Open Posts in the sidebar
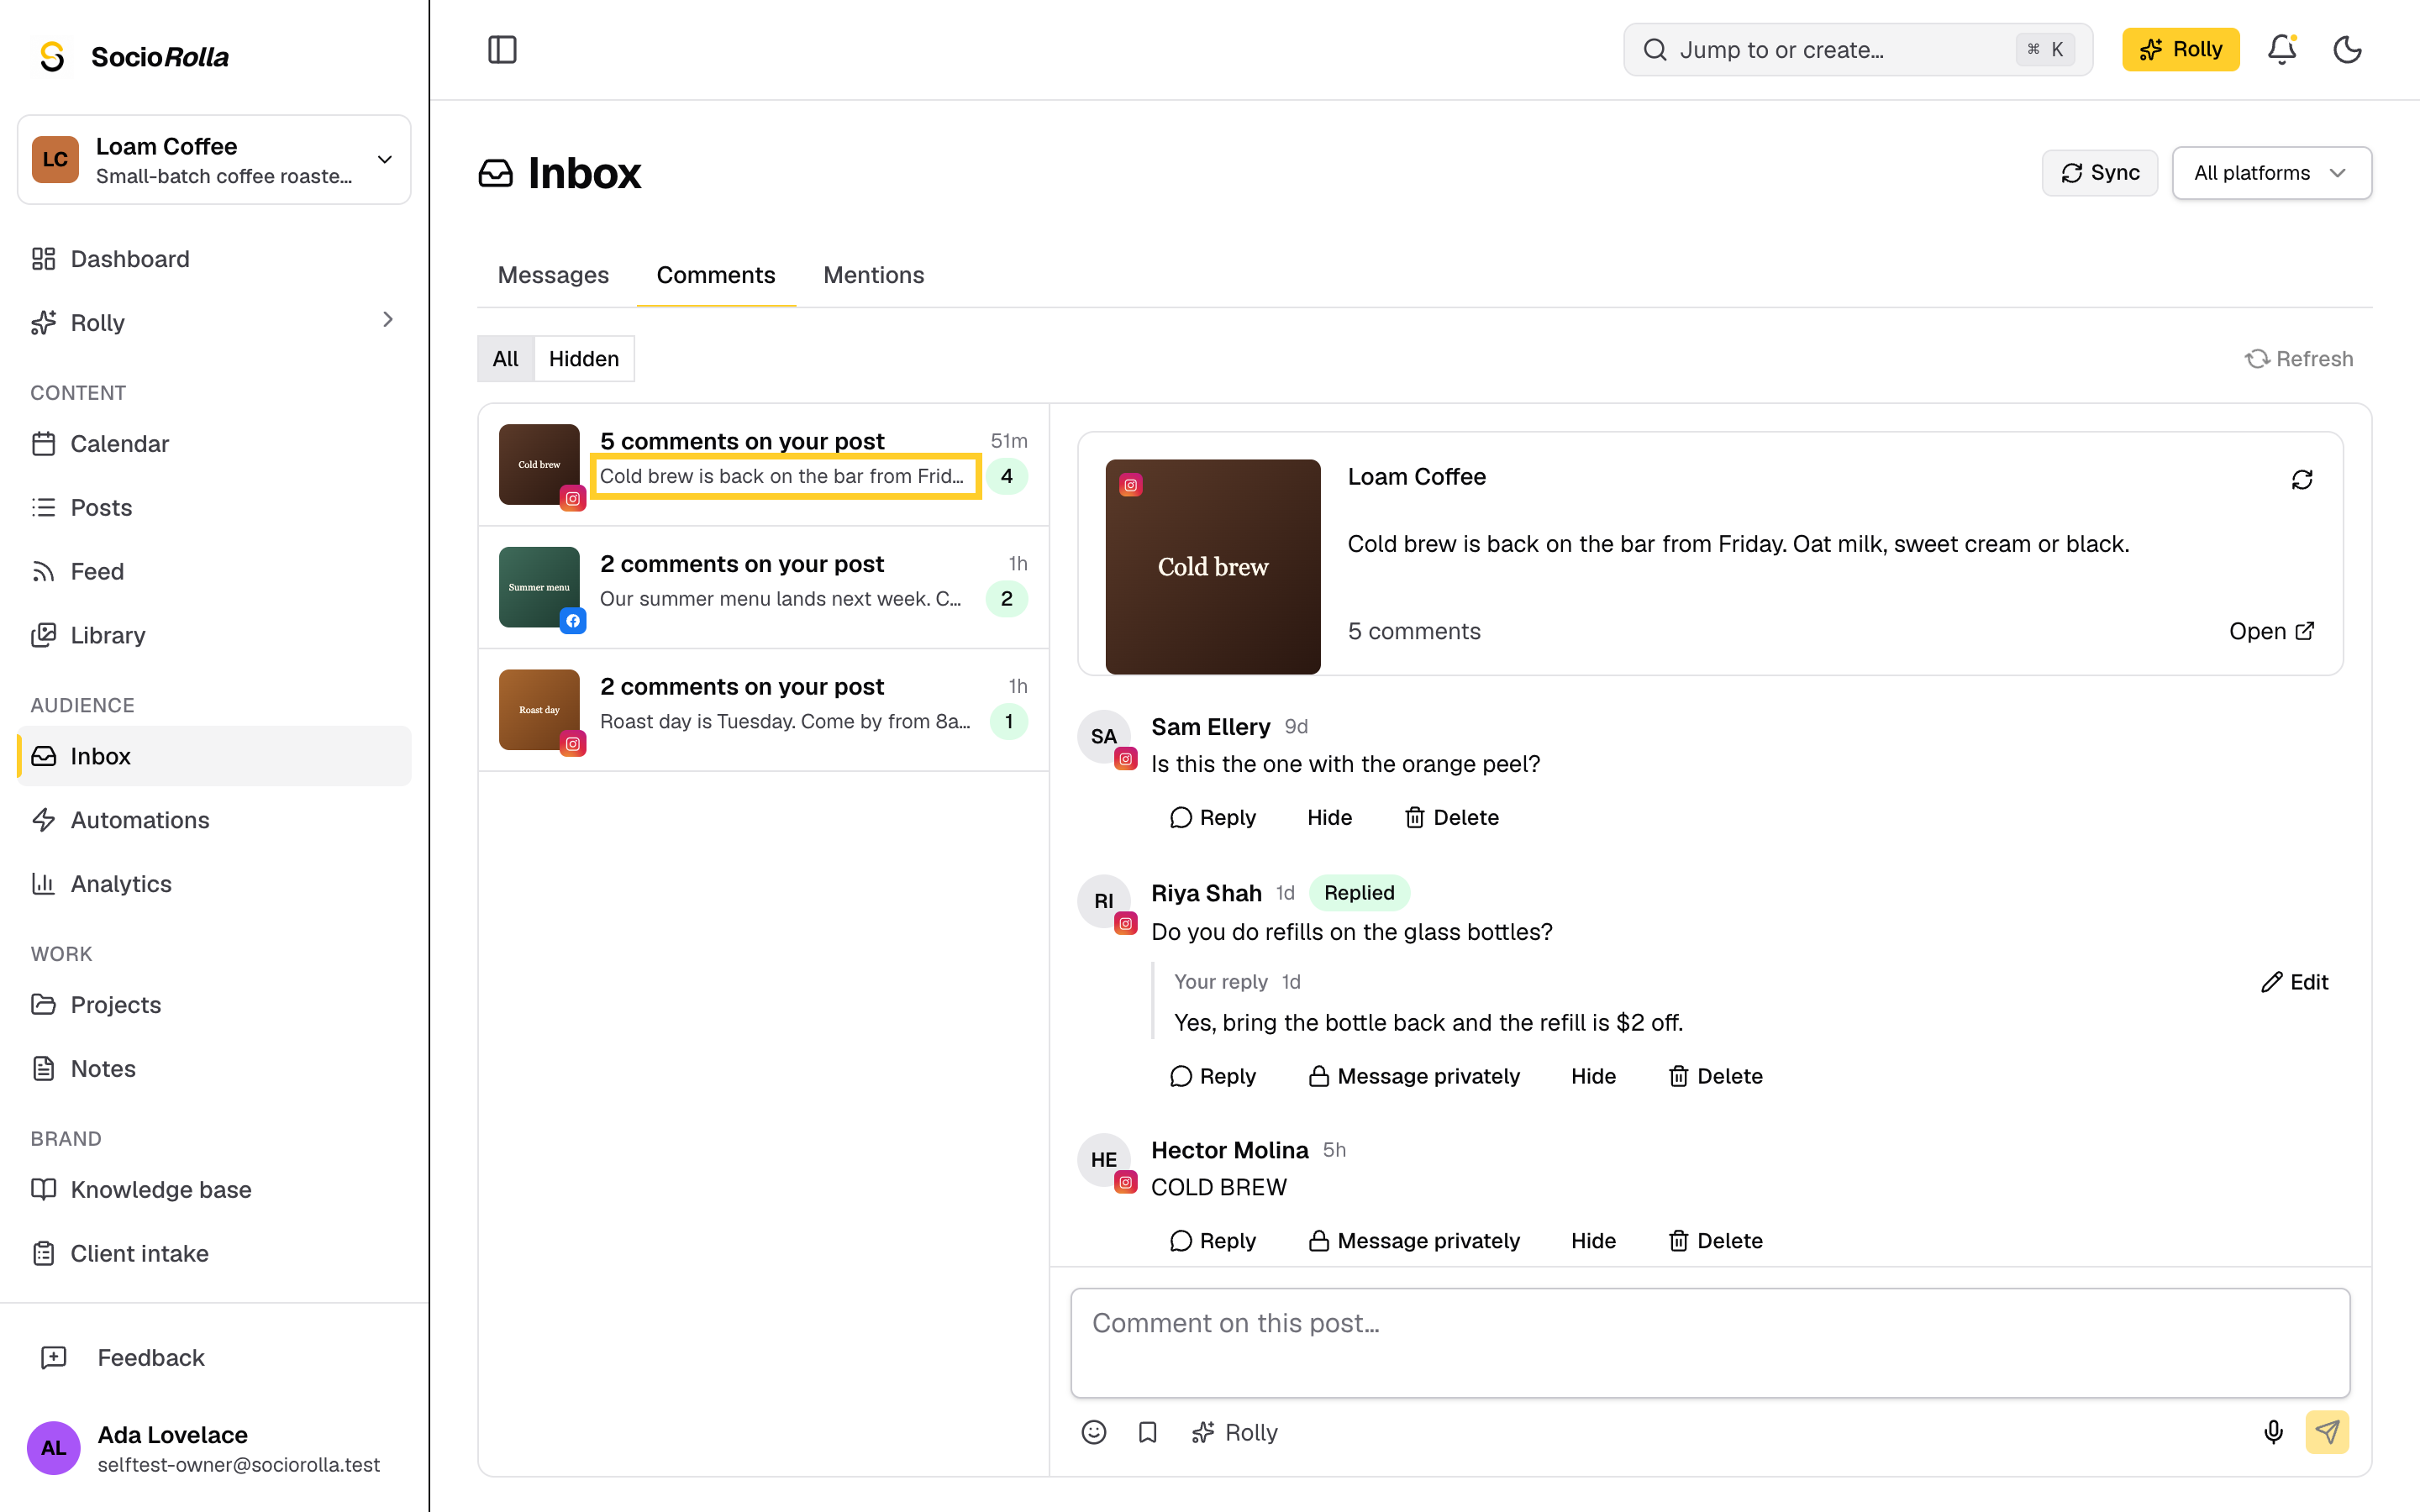This screenshot has width=2420, height=1512. (214, 507)
